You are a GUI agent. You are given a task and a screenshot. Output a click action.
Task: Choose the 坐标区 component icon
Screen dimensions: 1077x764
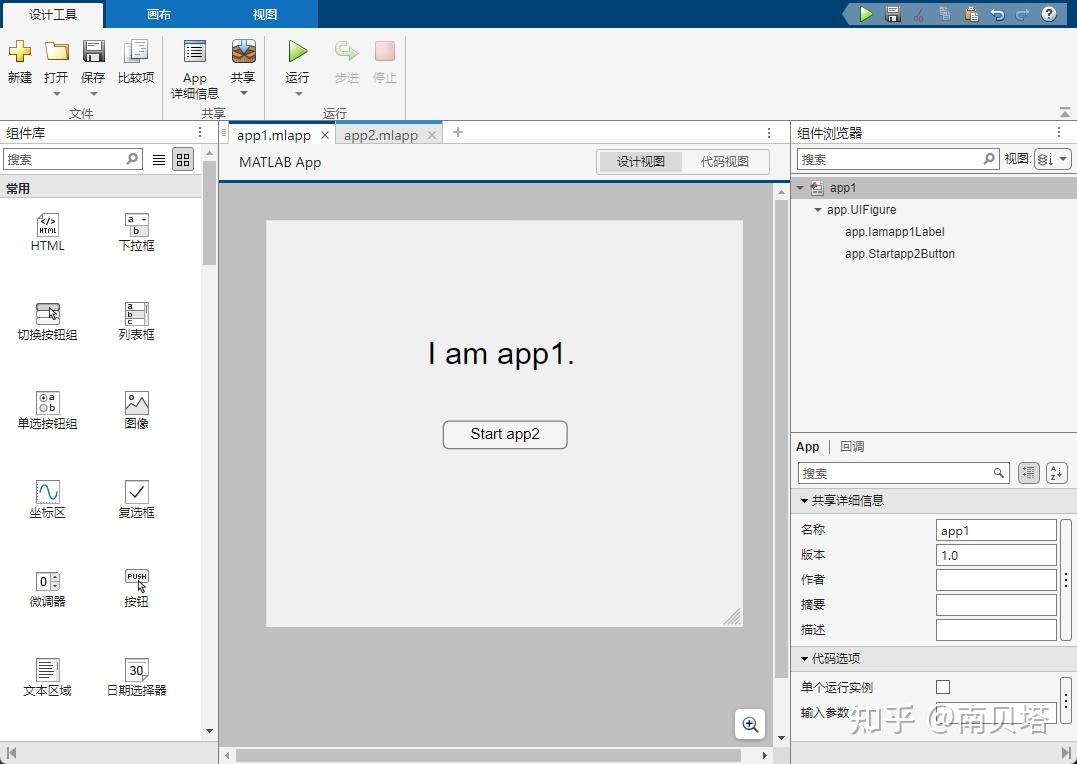pos(47,497)
